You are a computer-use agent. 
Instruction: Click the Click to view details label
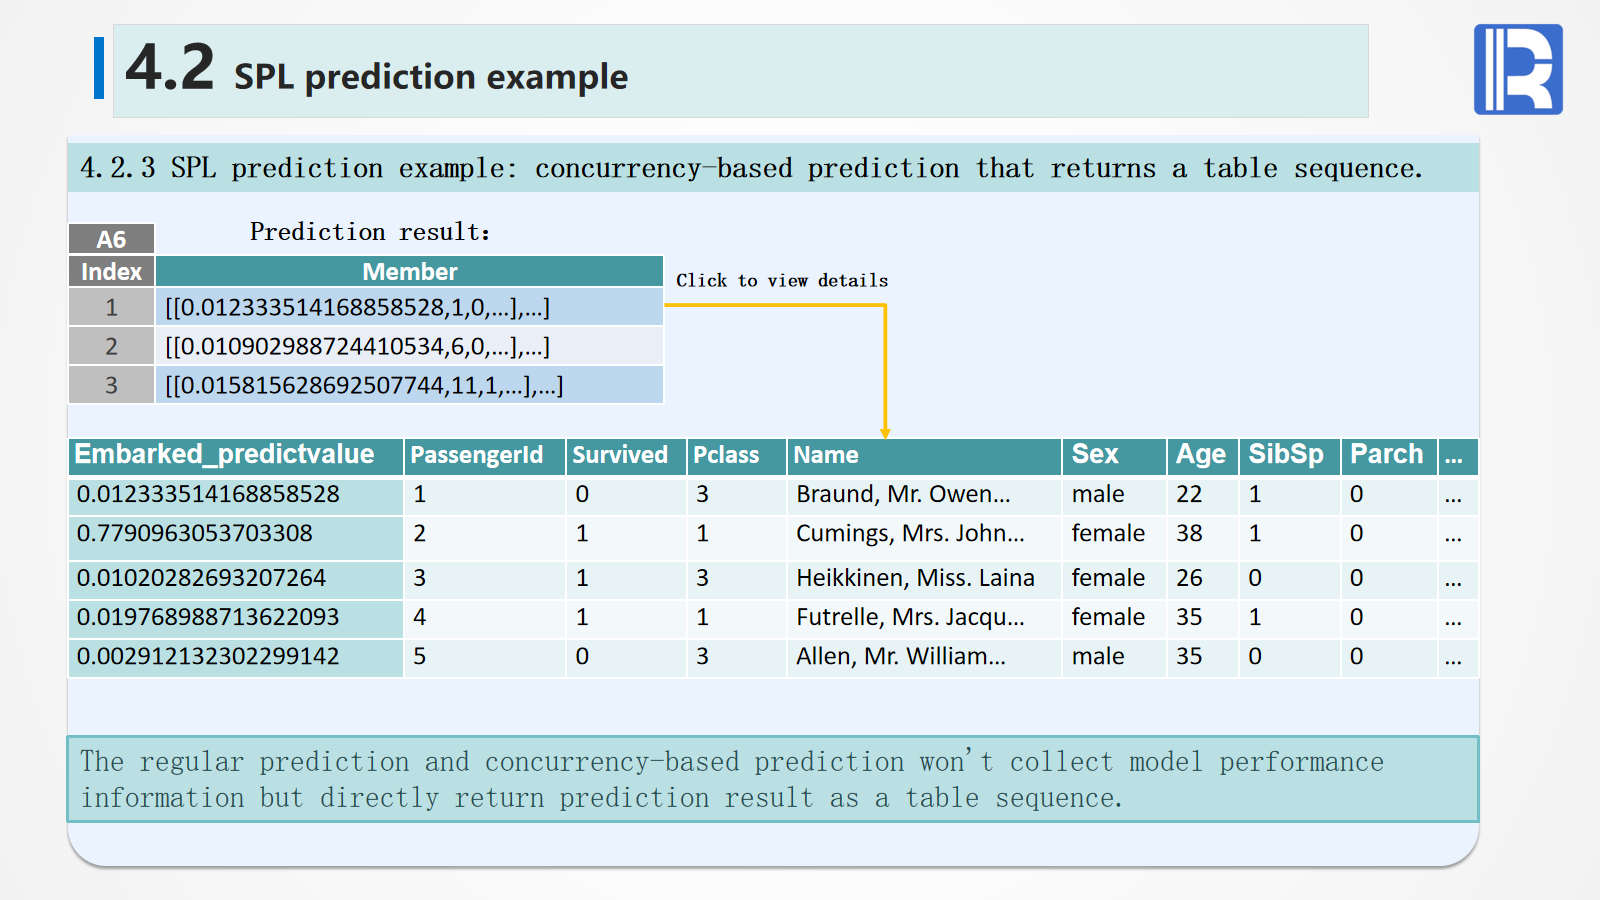(x=782, y=281)
